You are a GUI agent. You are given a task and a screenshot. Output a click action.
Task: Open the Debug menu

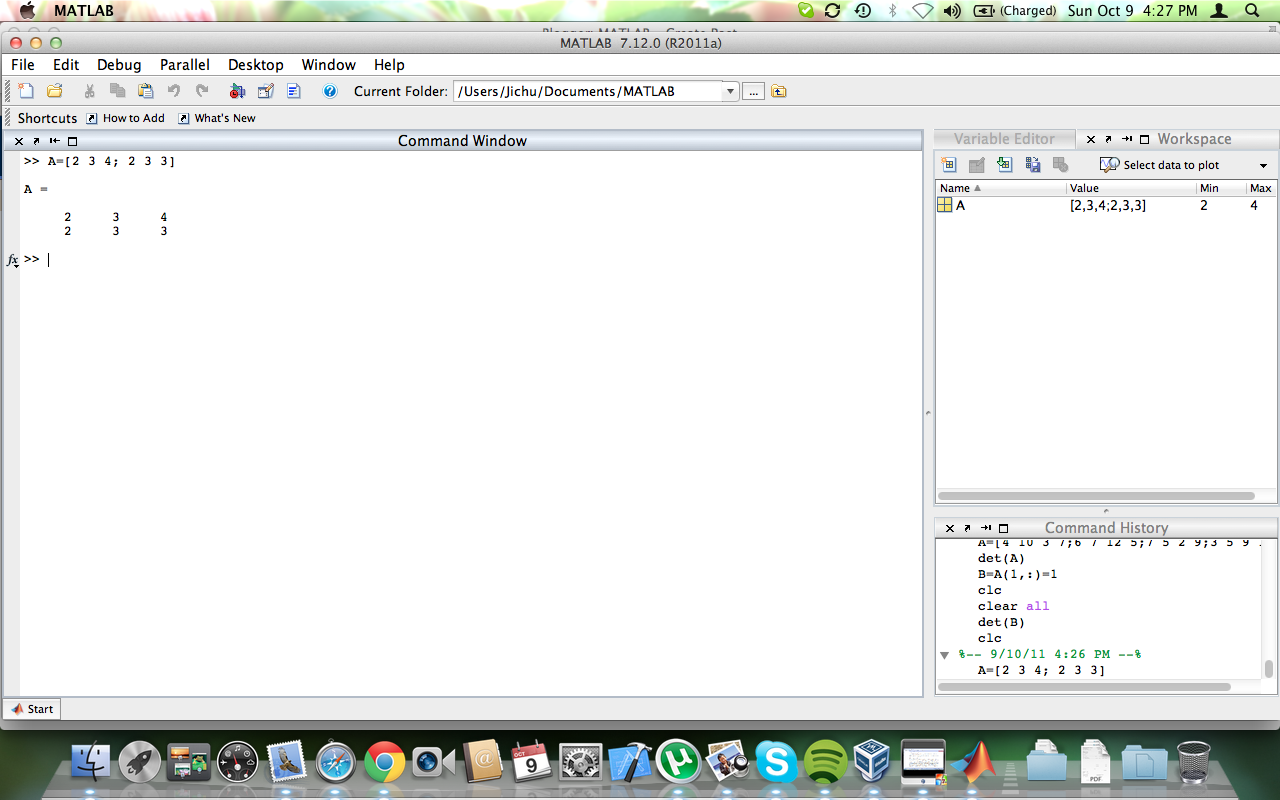tap(119, 64)
